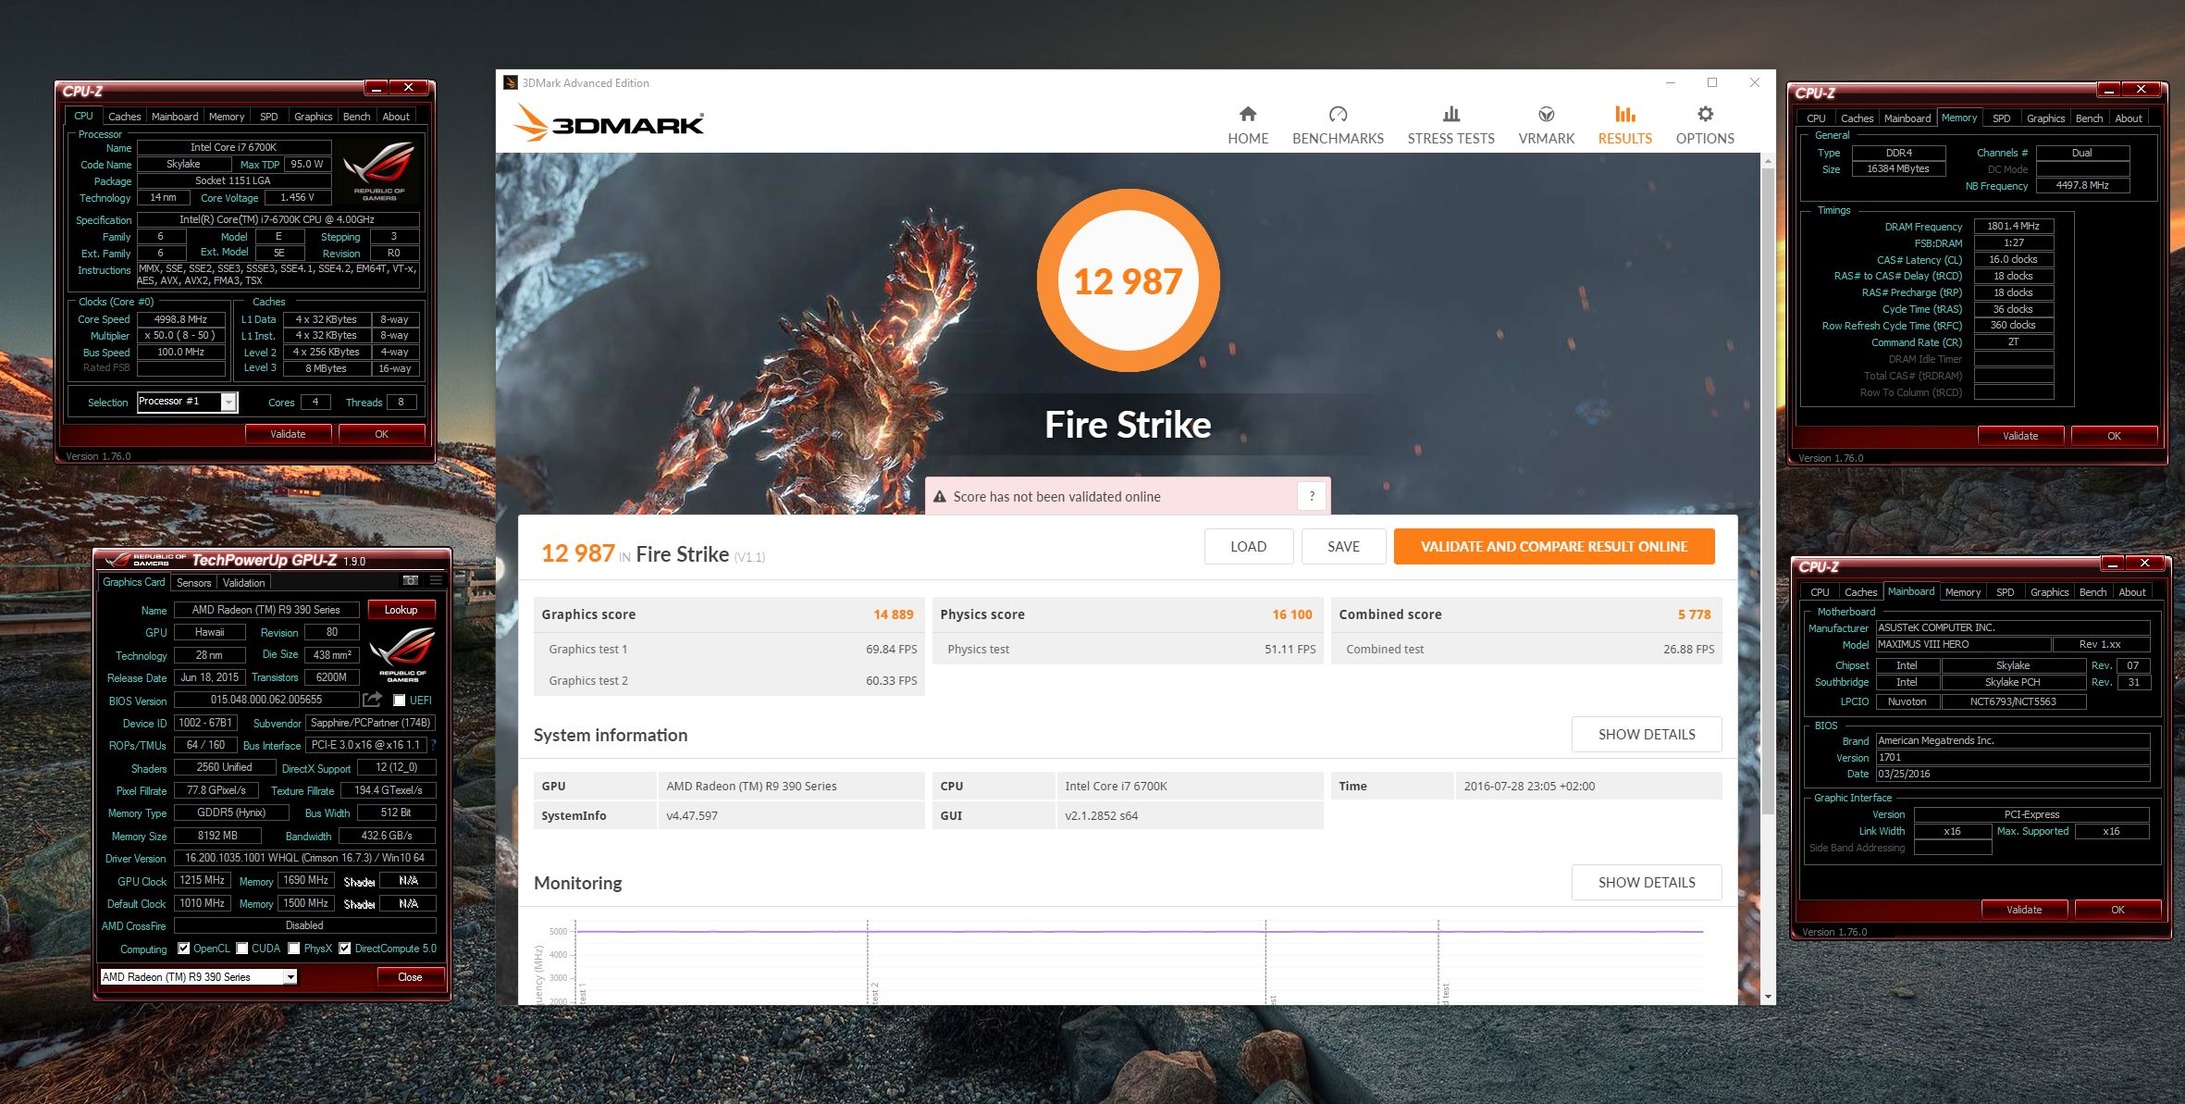Go to Home in 3DMark navigation
Image resolution: width=2185 pixels, height=1104 pixels.
click(x=1247, y=126)
